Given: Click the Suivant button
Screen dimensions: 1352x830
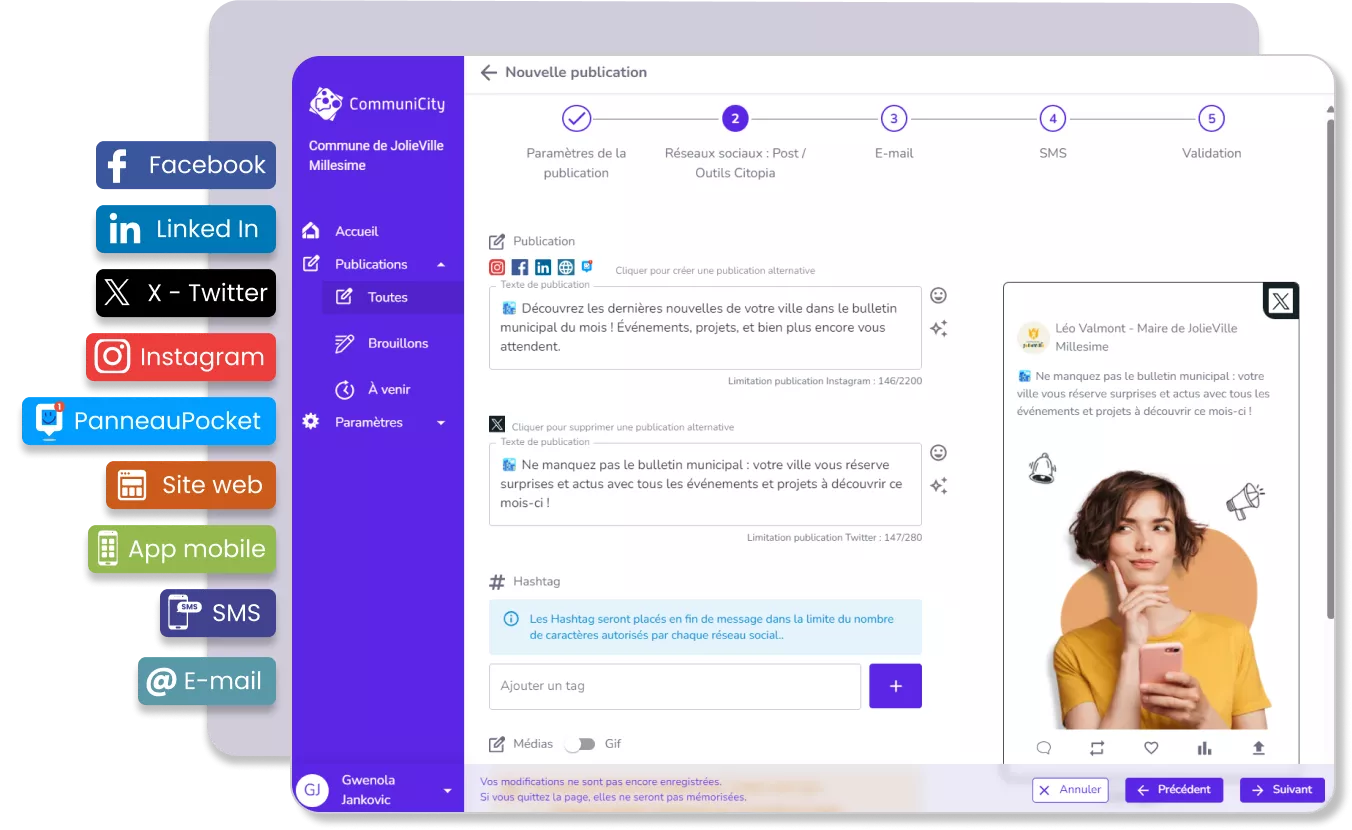Looking at the screenshot, I should tap(1282, 790).
